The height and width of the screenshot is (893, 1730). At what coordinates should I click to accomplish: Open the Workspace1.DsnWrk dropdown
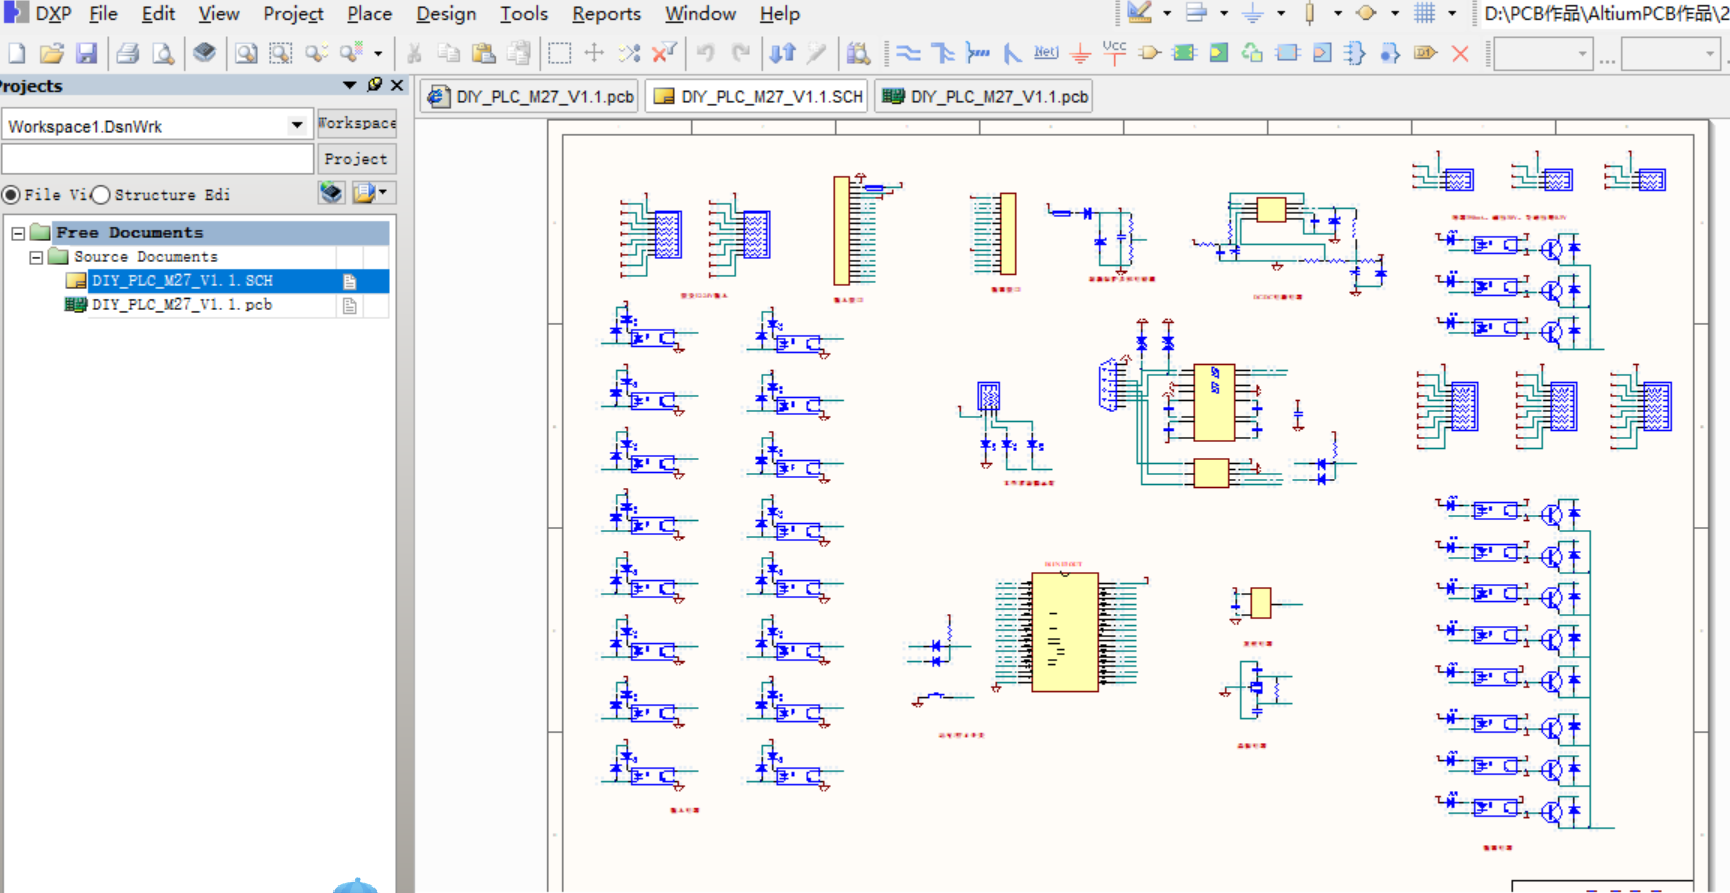click(297, 125)
